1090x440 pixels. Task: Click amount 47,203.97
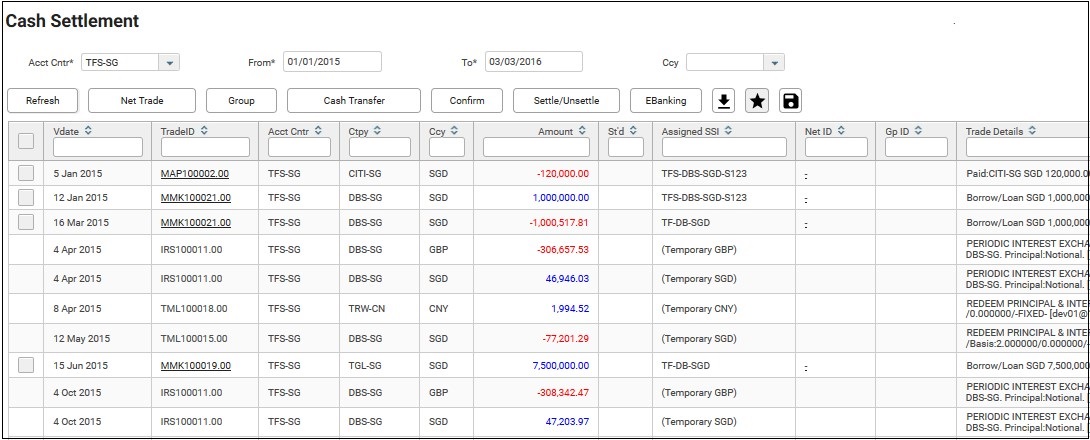click(x=568, y=421)
